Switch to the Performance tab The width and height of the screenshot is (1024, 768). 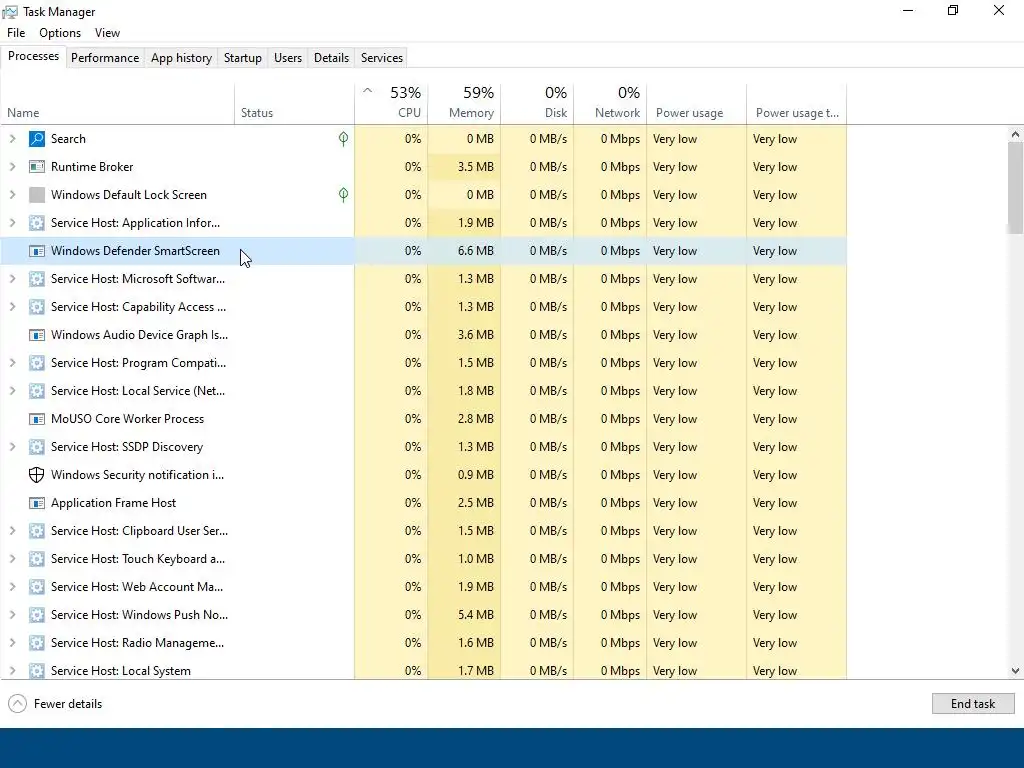(x=105, y=57)
